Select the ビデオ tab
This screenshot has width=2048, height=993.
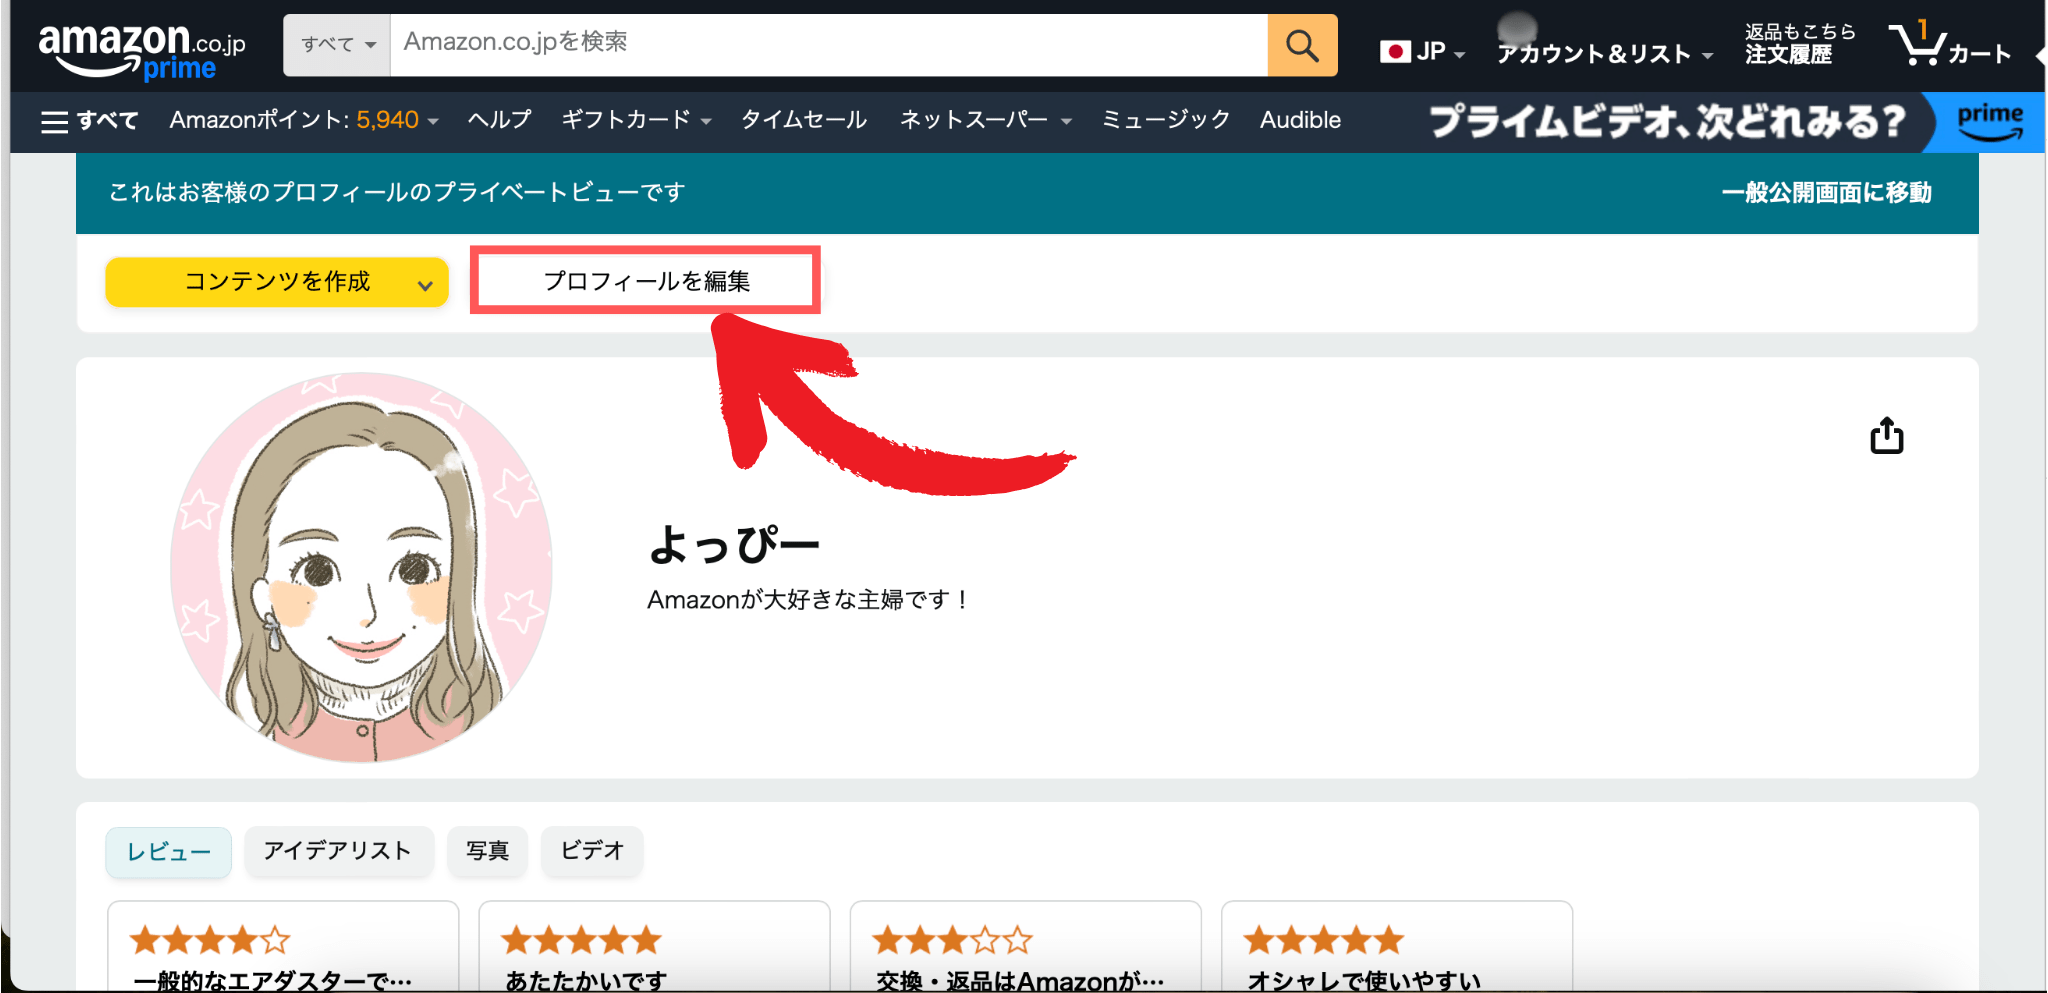coord(592,851)
